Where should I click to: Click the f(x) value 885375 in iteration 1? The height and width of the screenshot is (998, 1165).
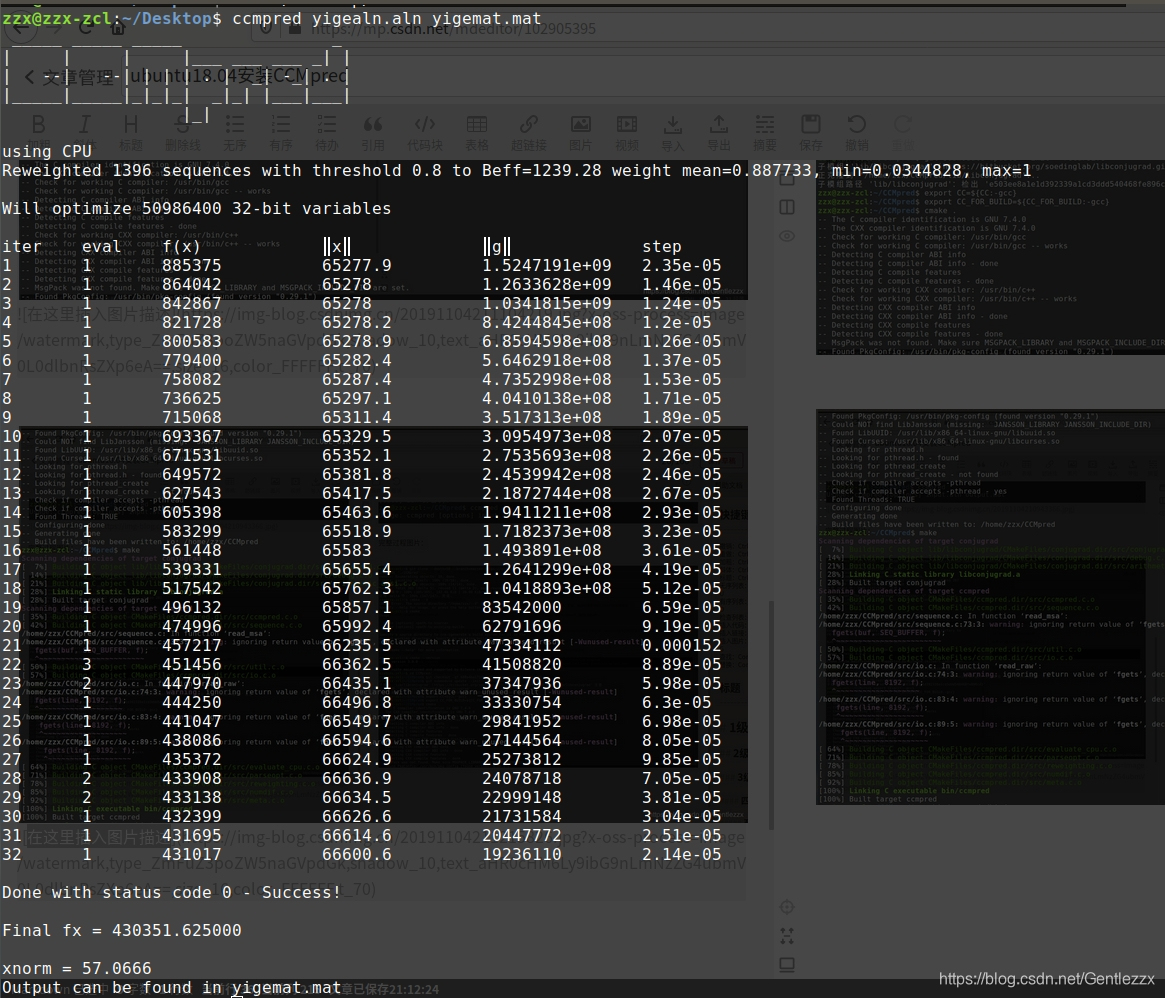(192, 265)
